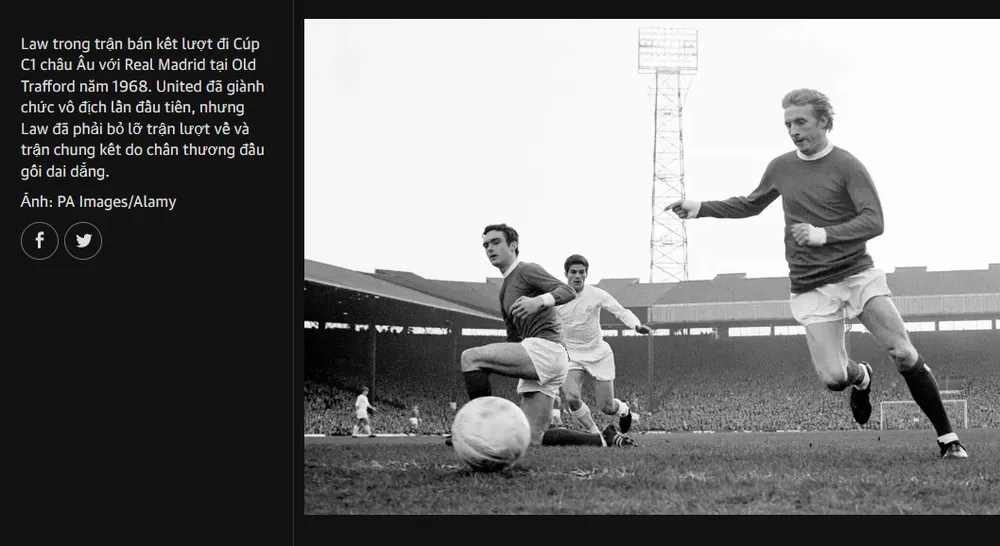Click the floodlight tower in the photo
This screenshot has width=1000, height=546.
(x=668, y=153)
